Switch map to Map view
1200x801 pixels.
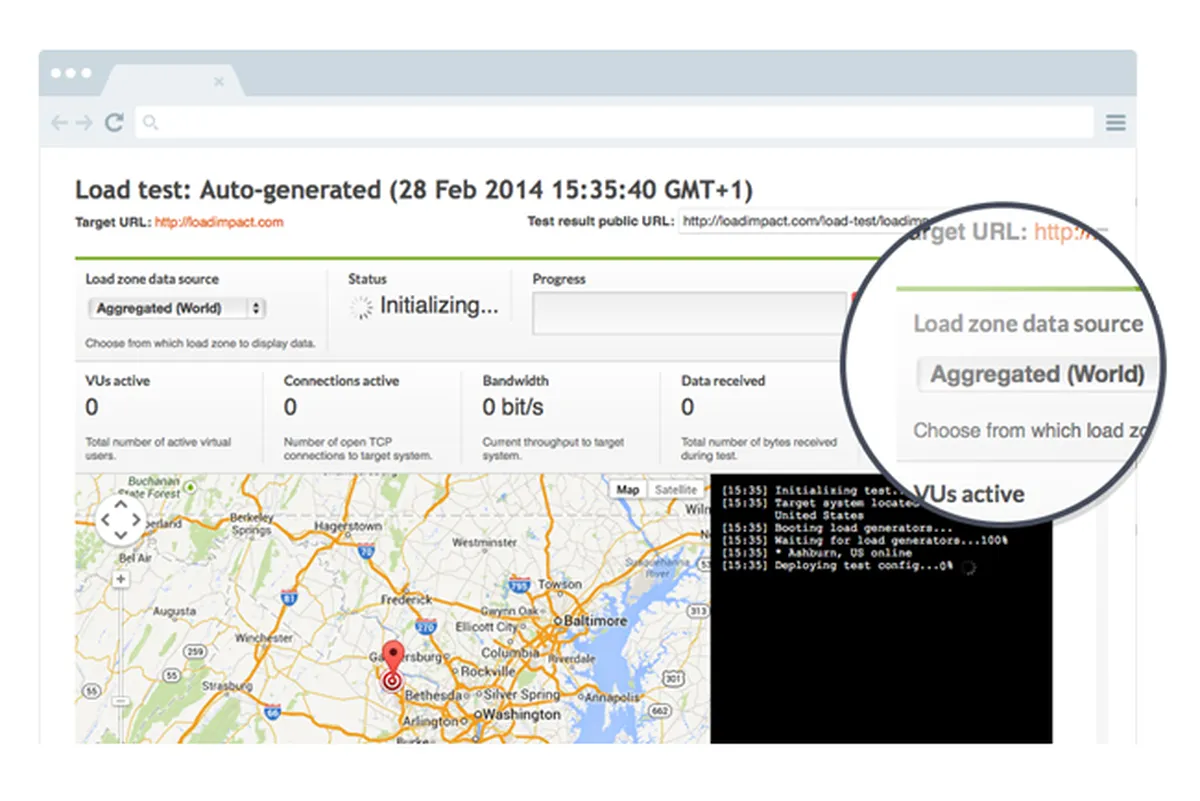628,490
